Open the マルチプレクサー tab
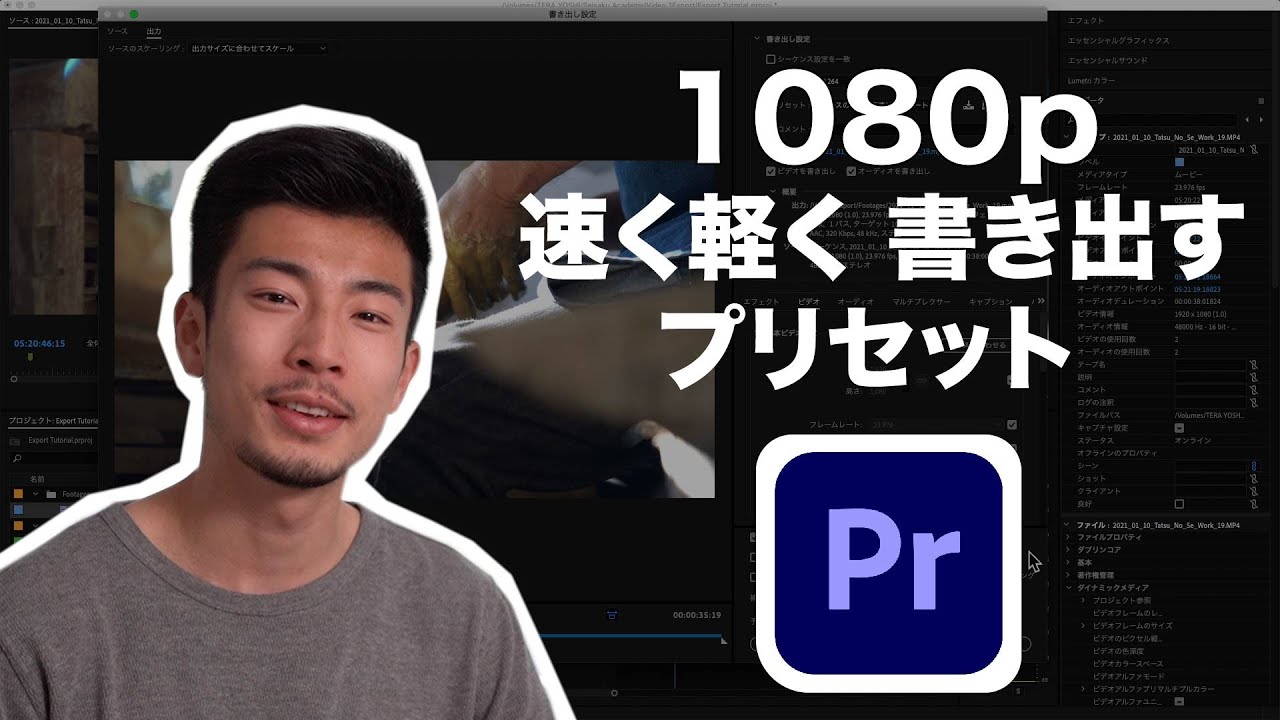The image size is (1280, 720). pyautogui.click(x=922, y=301)
